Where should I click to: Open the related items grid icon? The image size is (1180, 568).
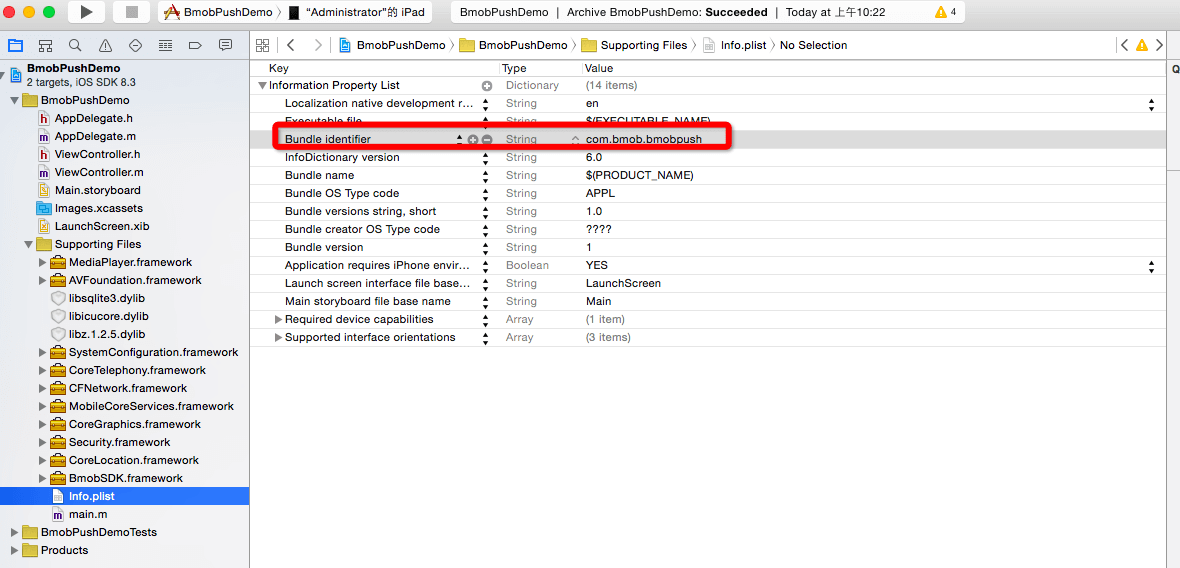click(263, 45)
